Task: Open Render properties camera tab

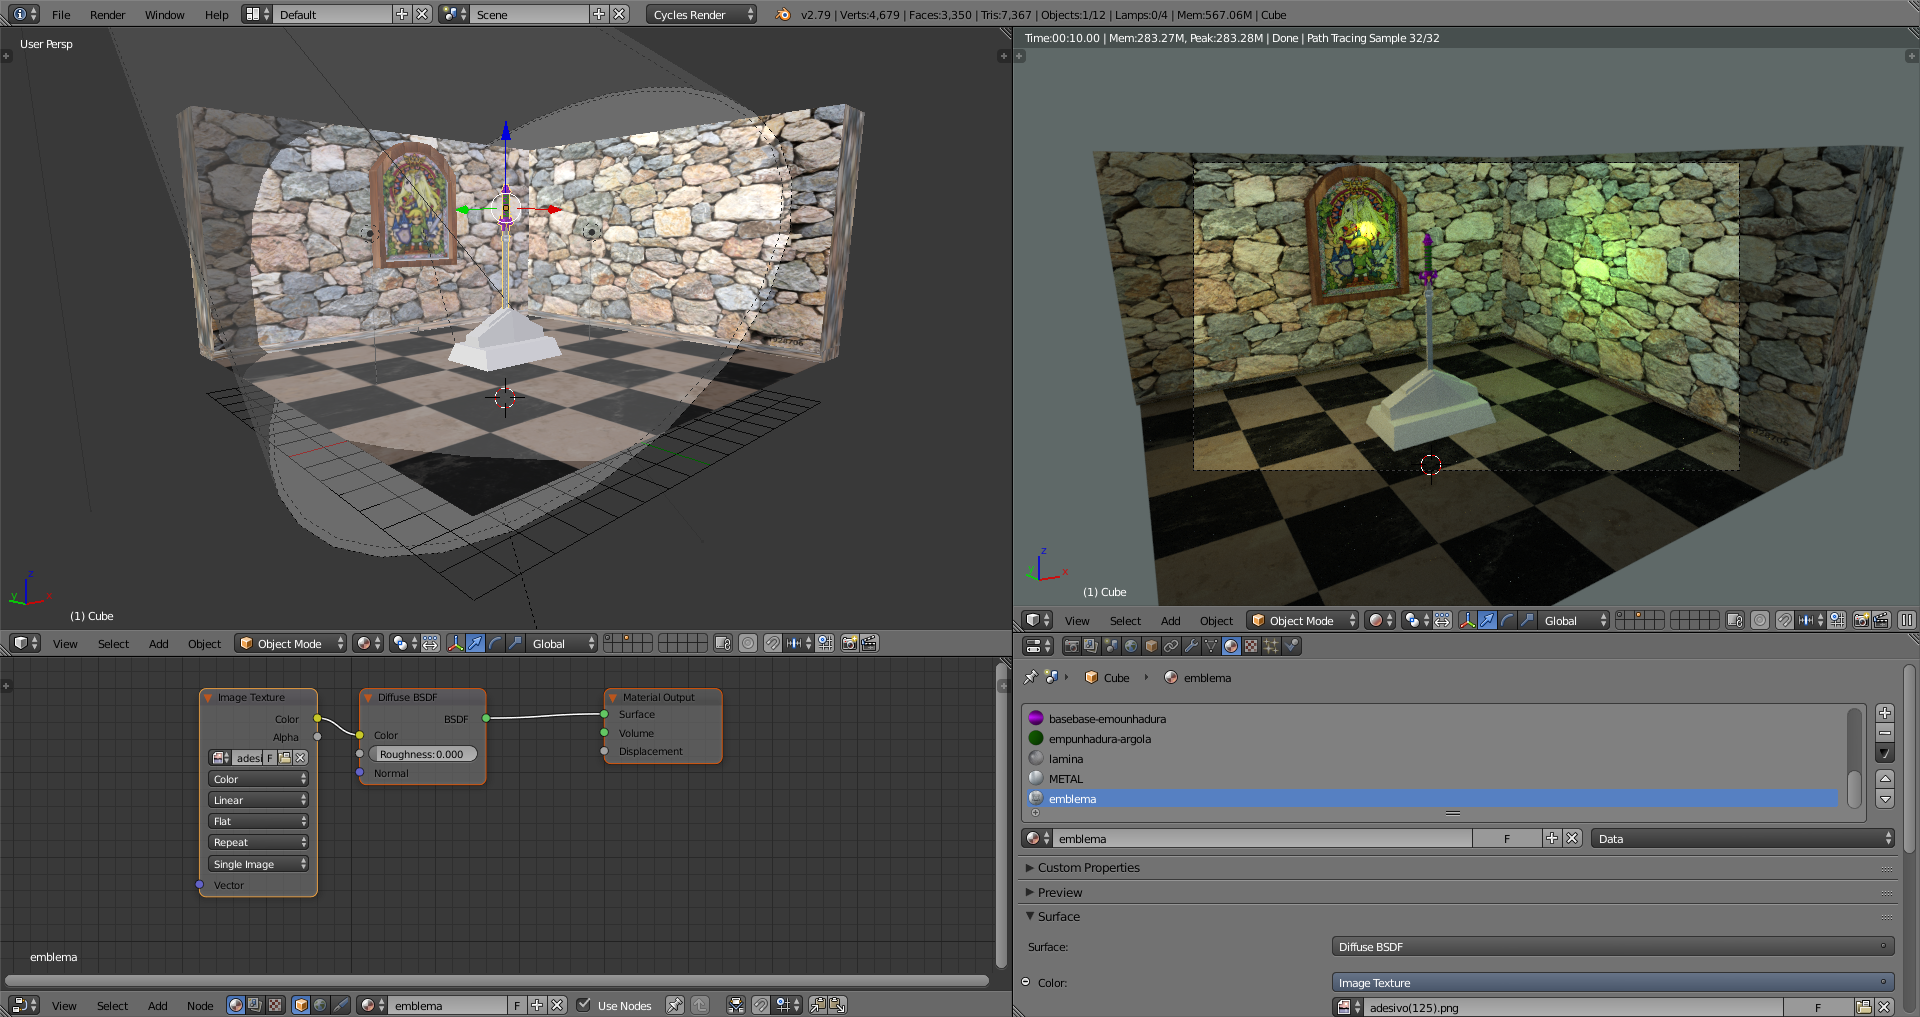Action: (x=1071, y=646)
